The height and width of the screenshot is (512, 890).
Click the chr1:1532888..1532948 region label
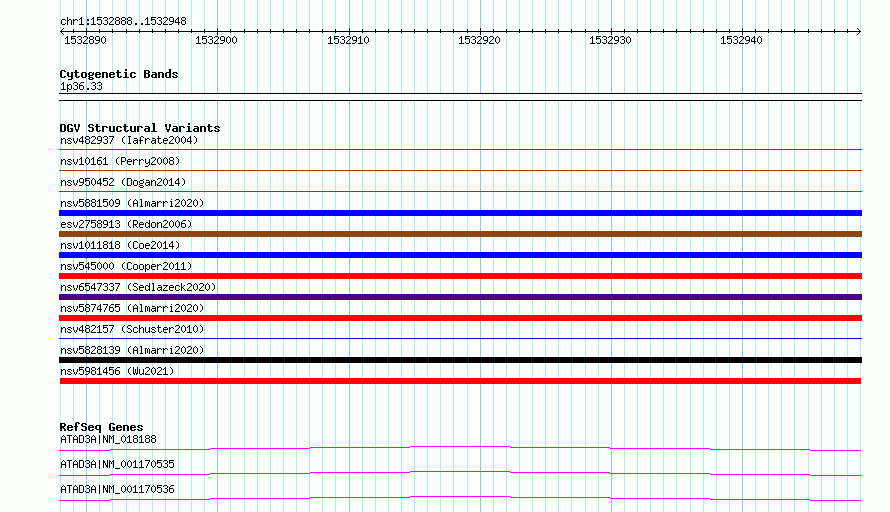pos(123,21)
